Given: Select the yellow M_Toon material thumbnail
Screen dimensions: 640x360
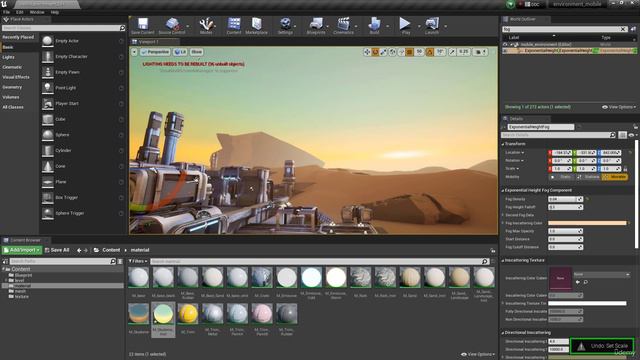Looking at the screenshot, I should pyautogui.click(x=188, y=313).
